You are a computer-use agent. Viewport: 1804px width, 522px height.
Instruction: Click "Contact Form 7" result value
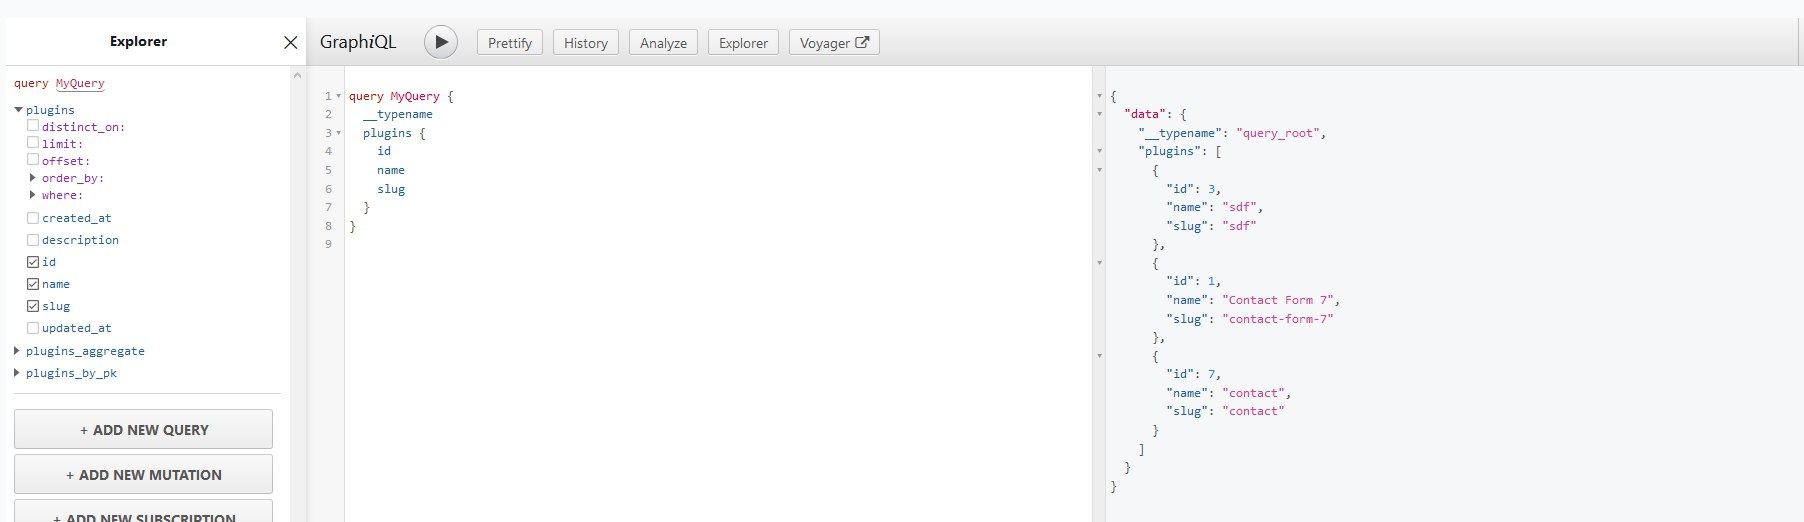click(x=1278, y=300)
